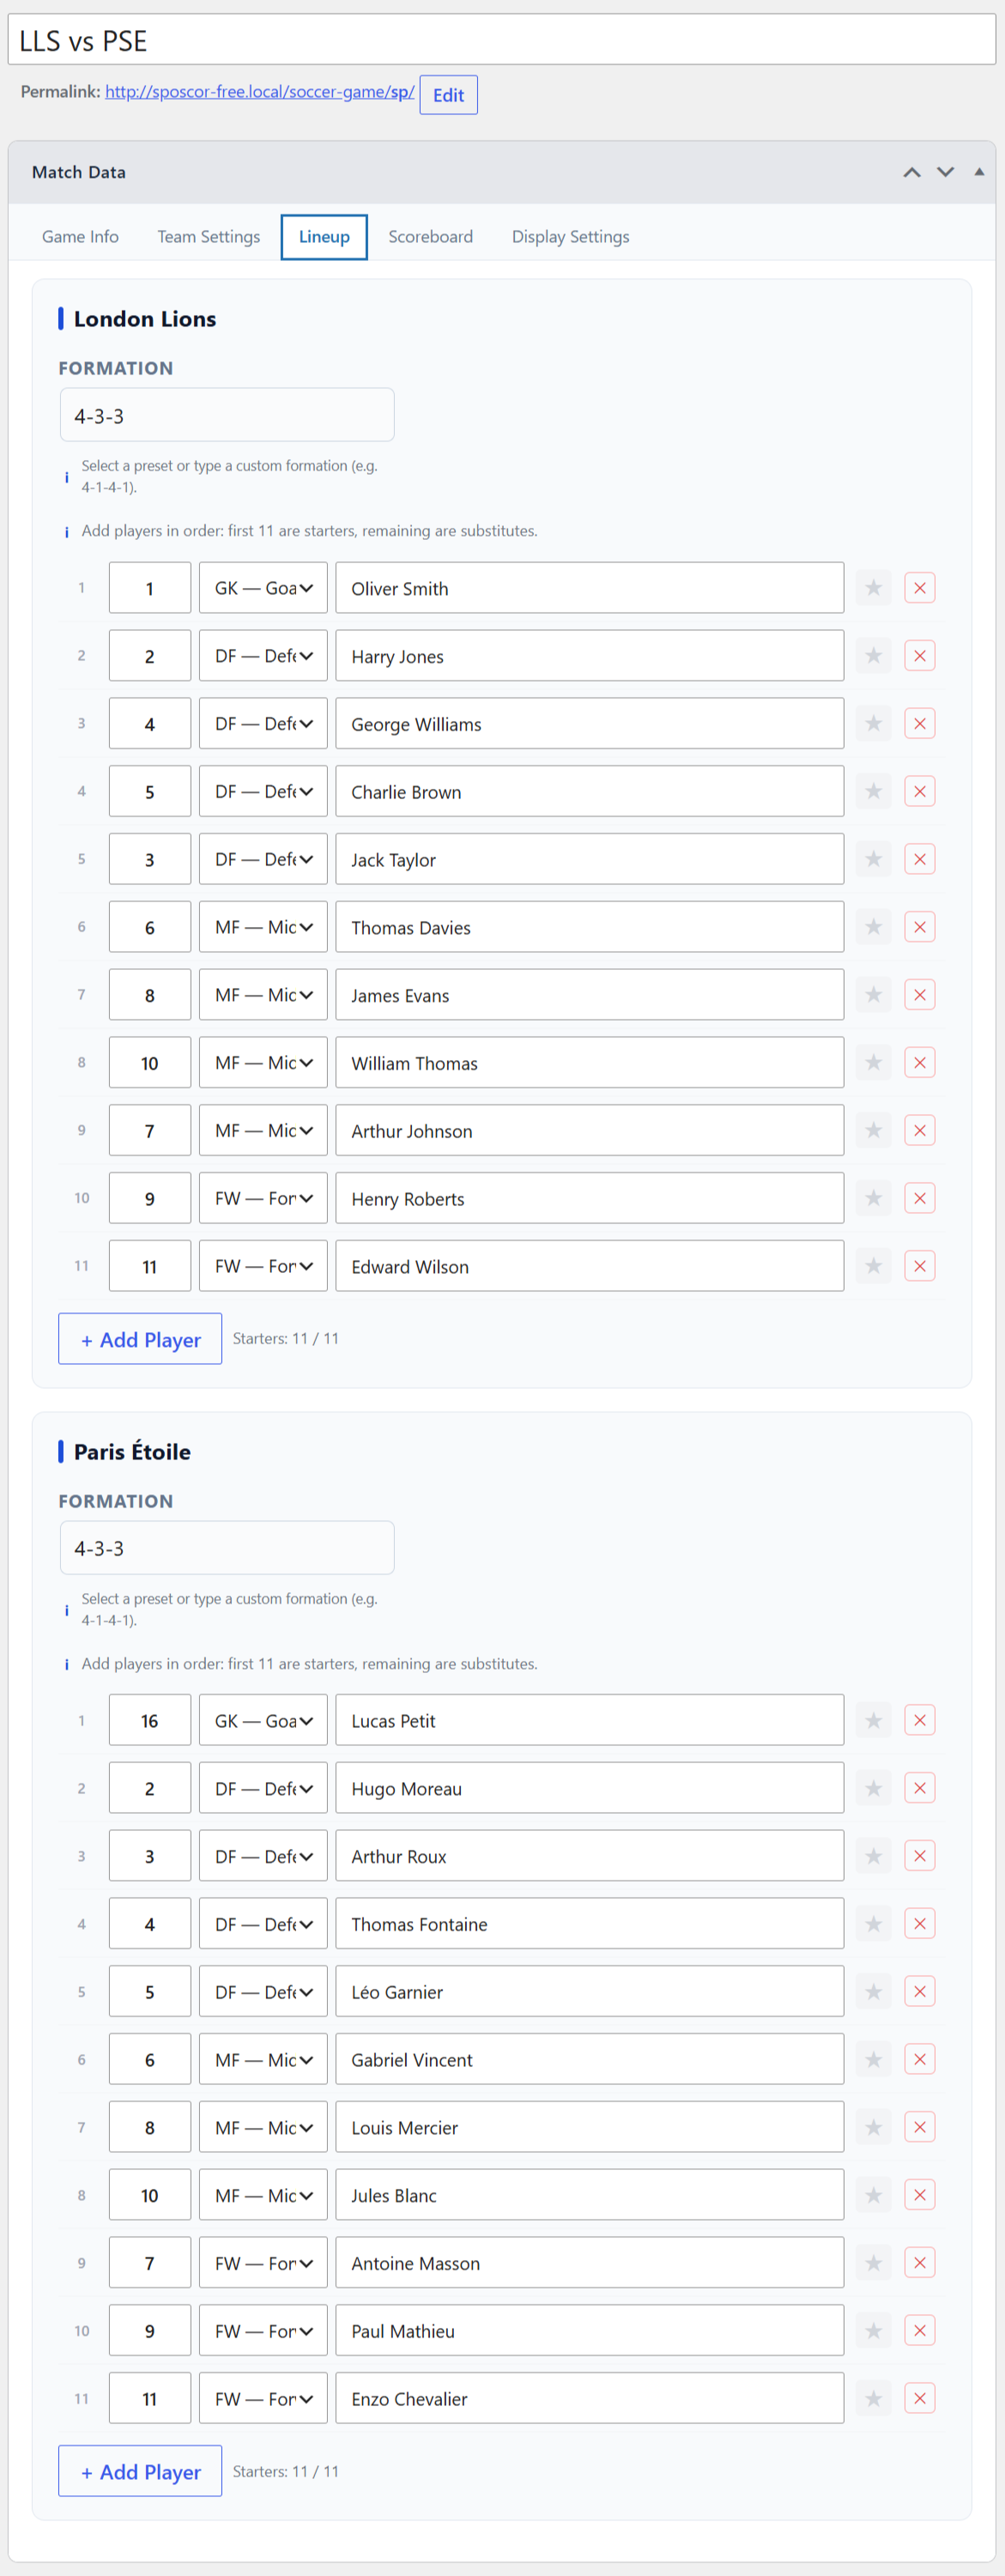Add a player to London Lions
The image size is (1005, 2576).
[140, 1339]
